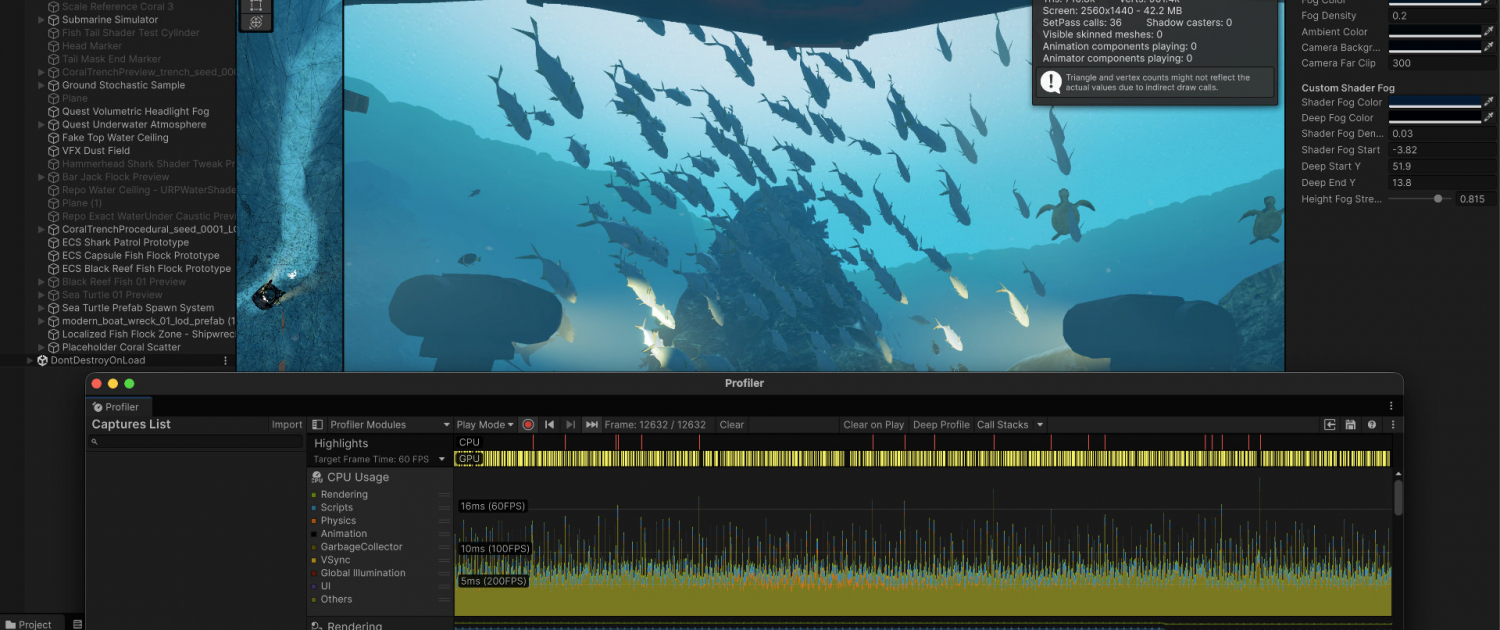
Task: Select the Transform tool in Scene overlay
Action: point(256,22)
